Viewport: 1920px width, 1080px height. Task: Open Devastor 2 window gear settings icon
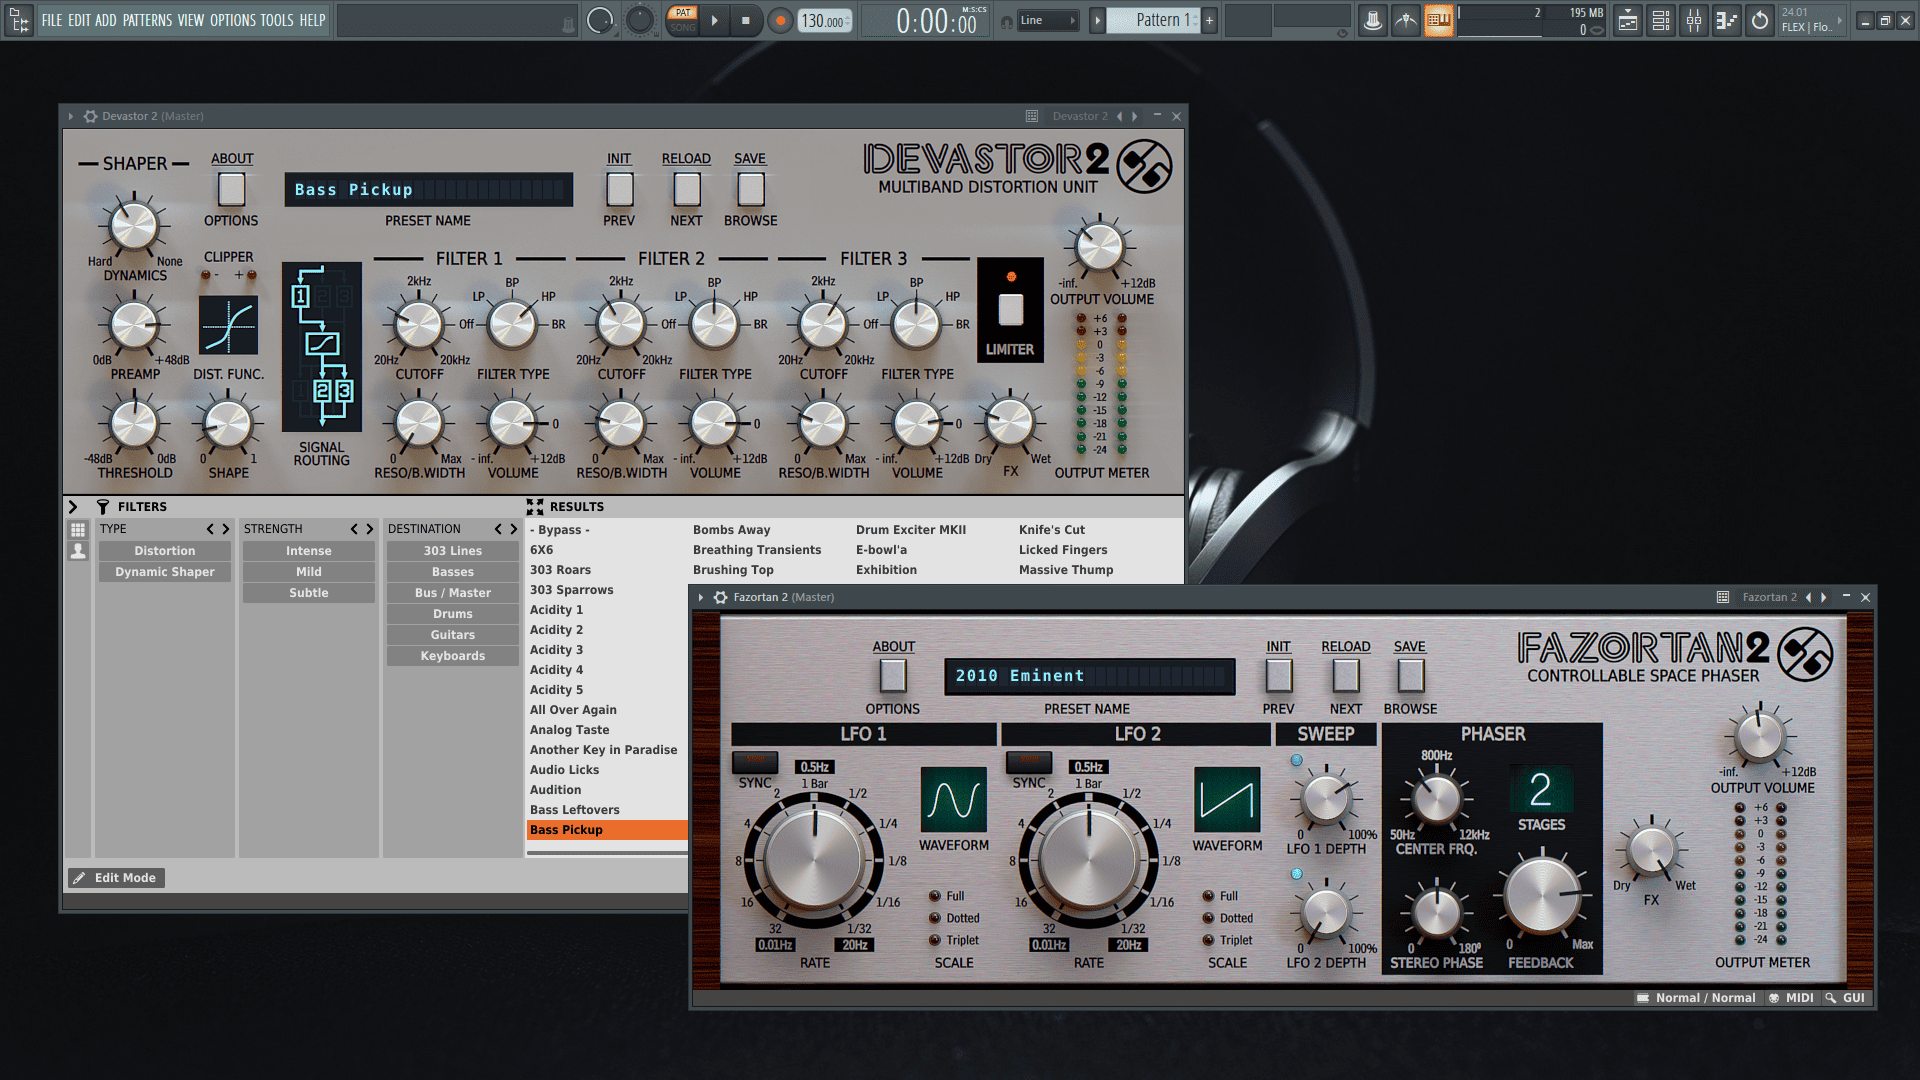pyautogui.click(x=91, y=116)
